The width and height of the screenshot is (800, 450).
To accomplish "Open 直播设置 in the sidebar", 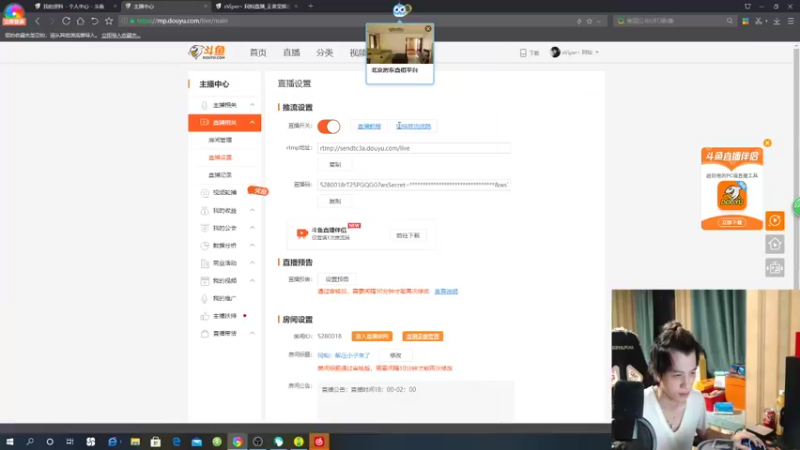I will (220, 157).
